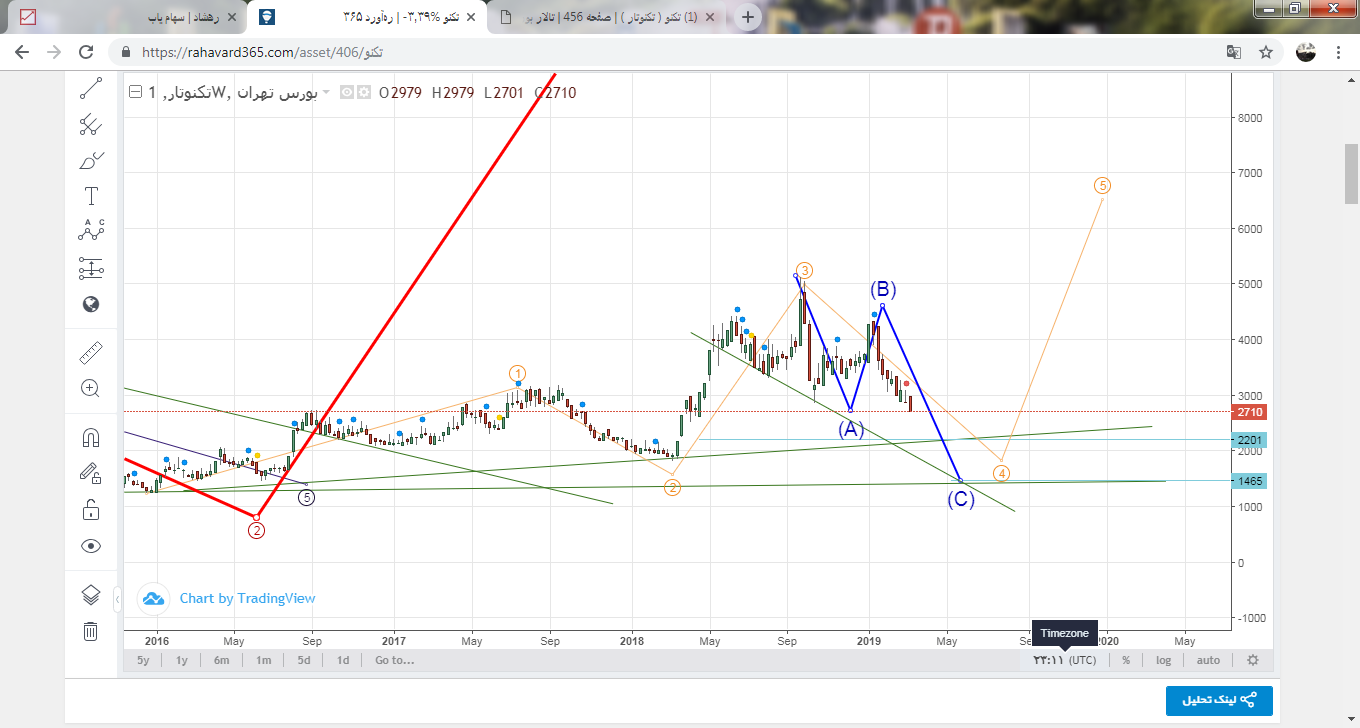Select the trend line drawing tool

click(x=91, y=89)
